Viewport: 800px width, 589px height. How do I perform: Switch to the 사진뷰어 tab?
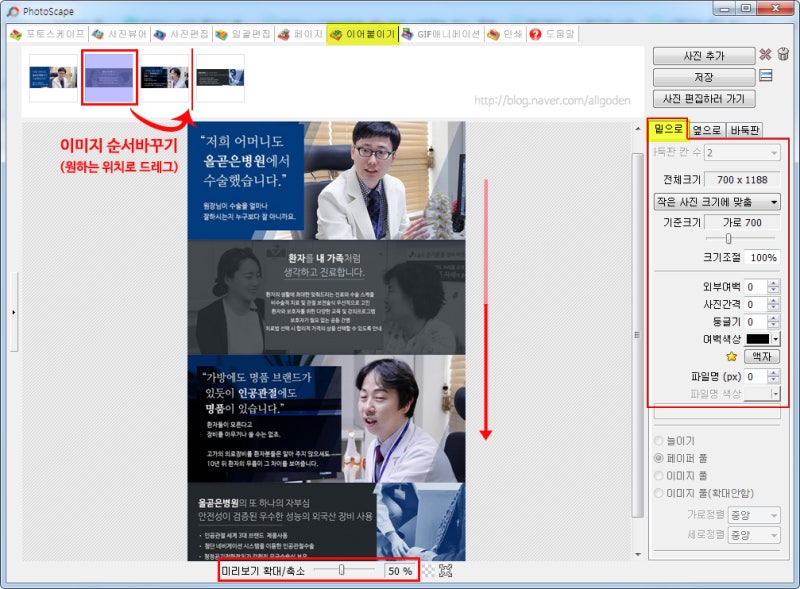(120, 34)
